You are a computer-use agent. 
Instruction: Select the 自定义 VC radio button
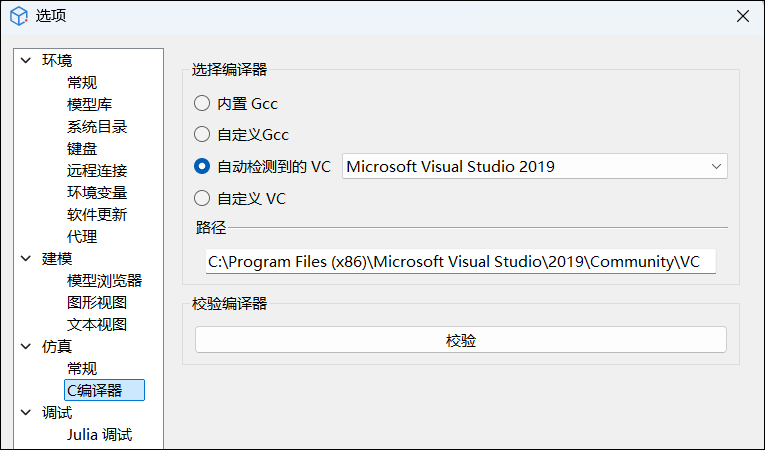[x=202, y=199]
